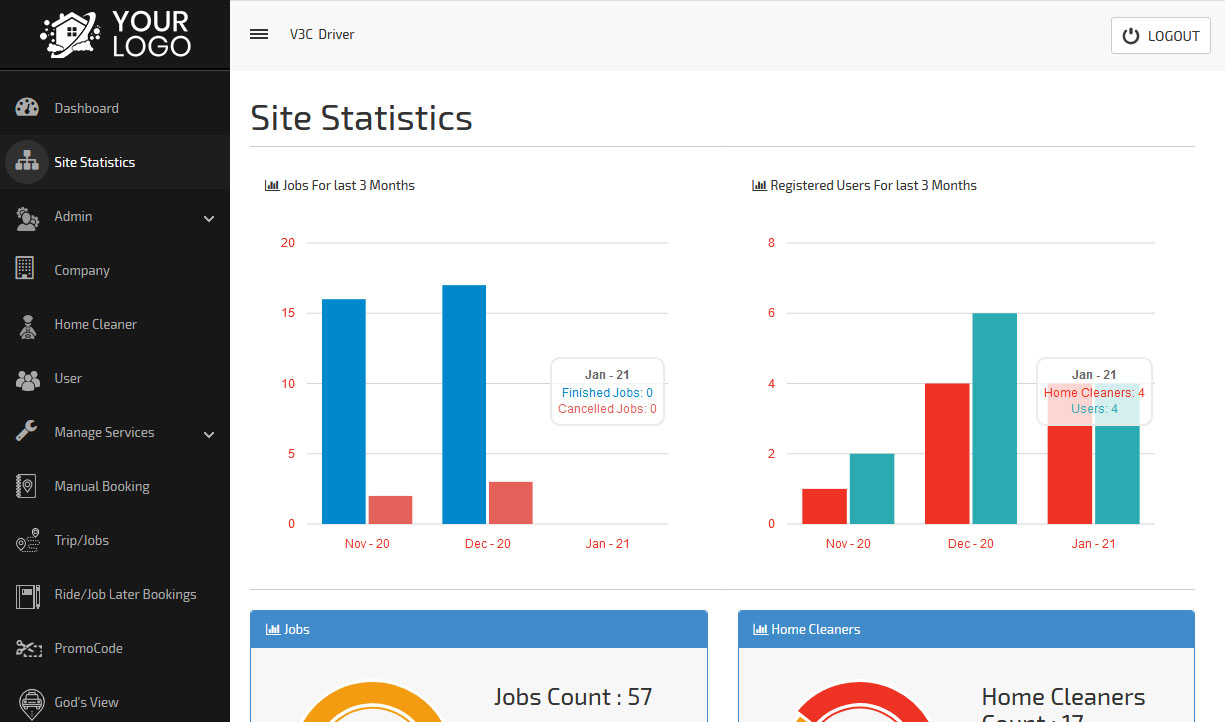Screen dimensions: 1225x722
Task: Click the Nov - 20 blue finished jobs bar
Action: 344,411
